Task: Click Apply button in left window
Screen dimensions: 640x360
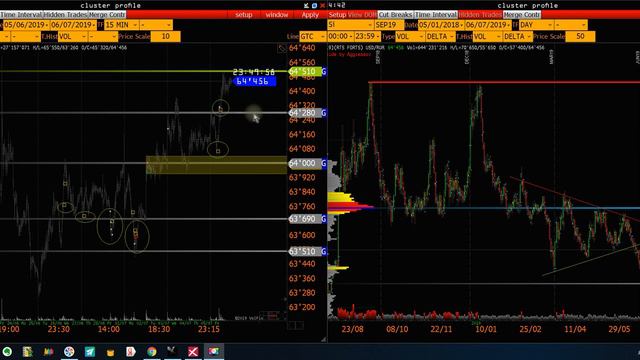Action: pos(310,15)
